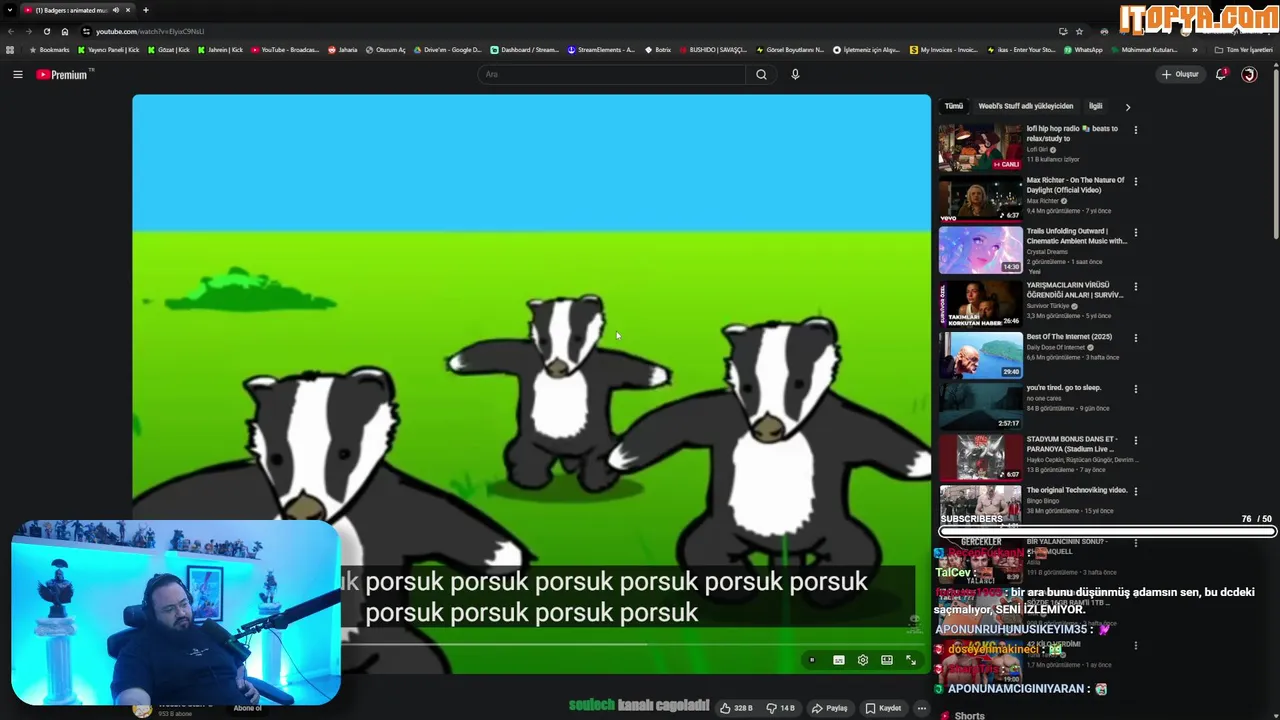Open options for Best Of The Internet
1280x720 pixels.
point(1135,338)
